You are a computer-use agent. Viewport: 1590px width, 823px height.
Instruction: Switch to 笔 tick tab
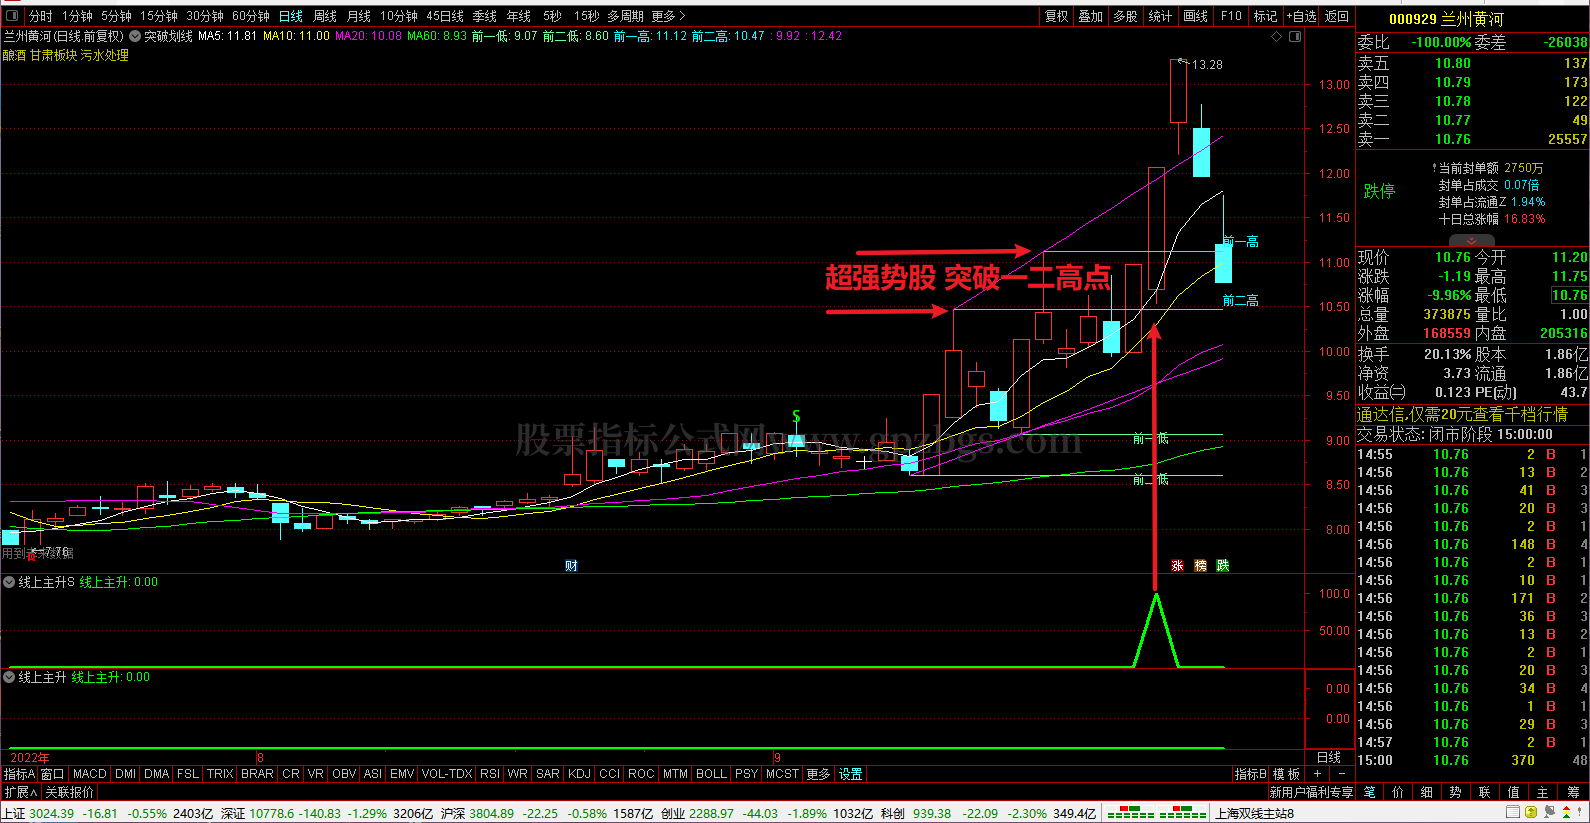[x=1370, y=792]
